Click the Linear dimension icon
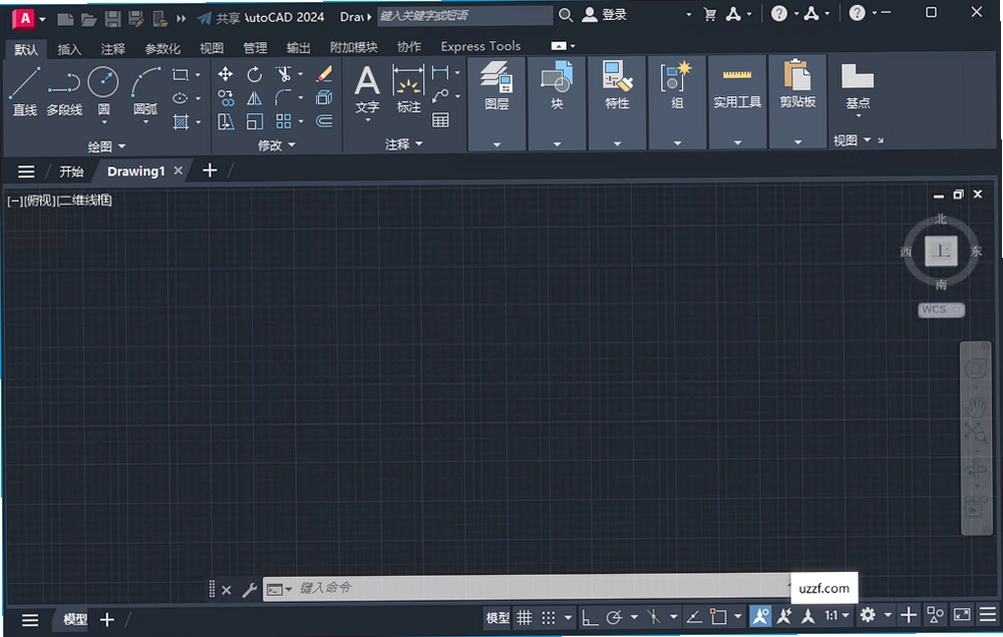Viewport: 1003px width, 637px height. [x=440, y=72]
